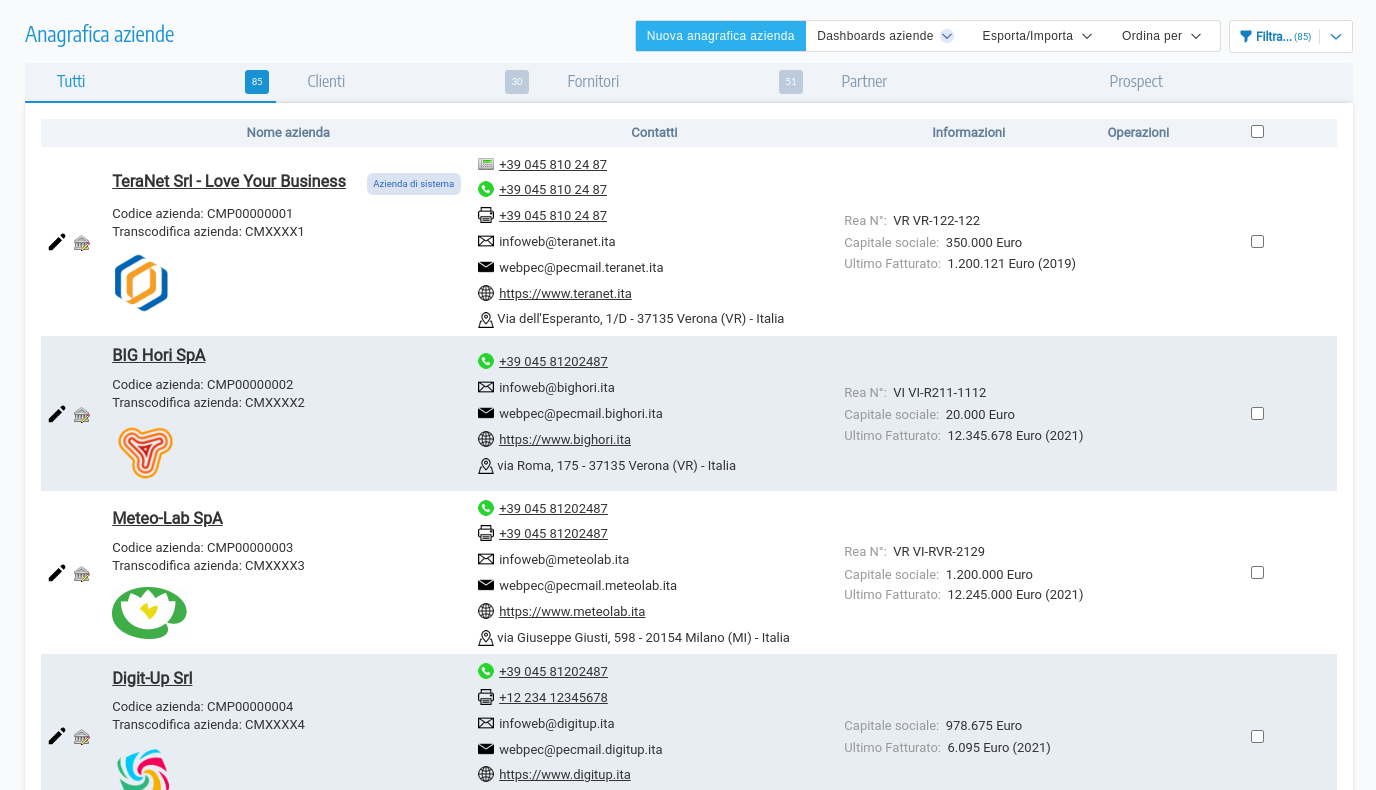Click the map pin icon for TeraNet's Verona address
The width and height of the screenshot is (1376, 790).
point(486,318)
